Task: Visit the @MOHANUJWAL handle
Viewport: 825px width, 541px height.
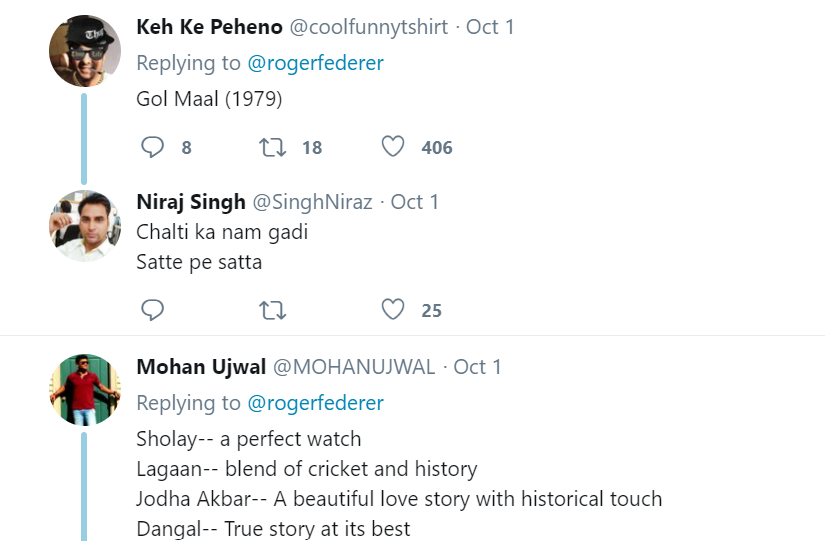Action: pos(355,367)
